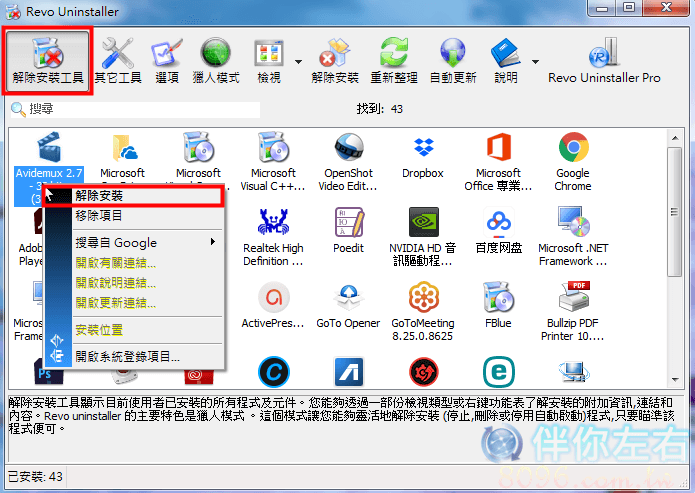Click the program list scrollbar thumb
This screenshot has height=493, width=695.
tap(675, 212)
